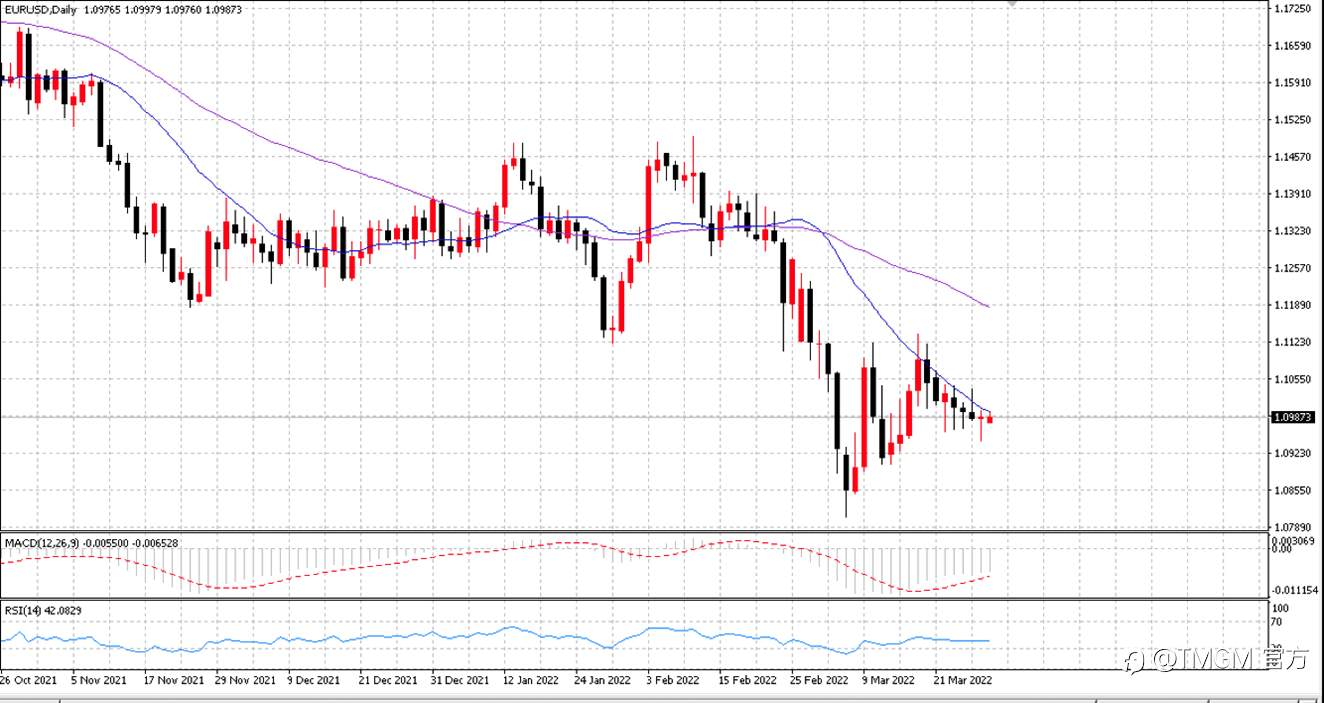Click the 1.10550 price axis label

coord(1294,379)
